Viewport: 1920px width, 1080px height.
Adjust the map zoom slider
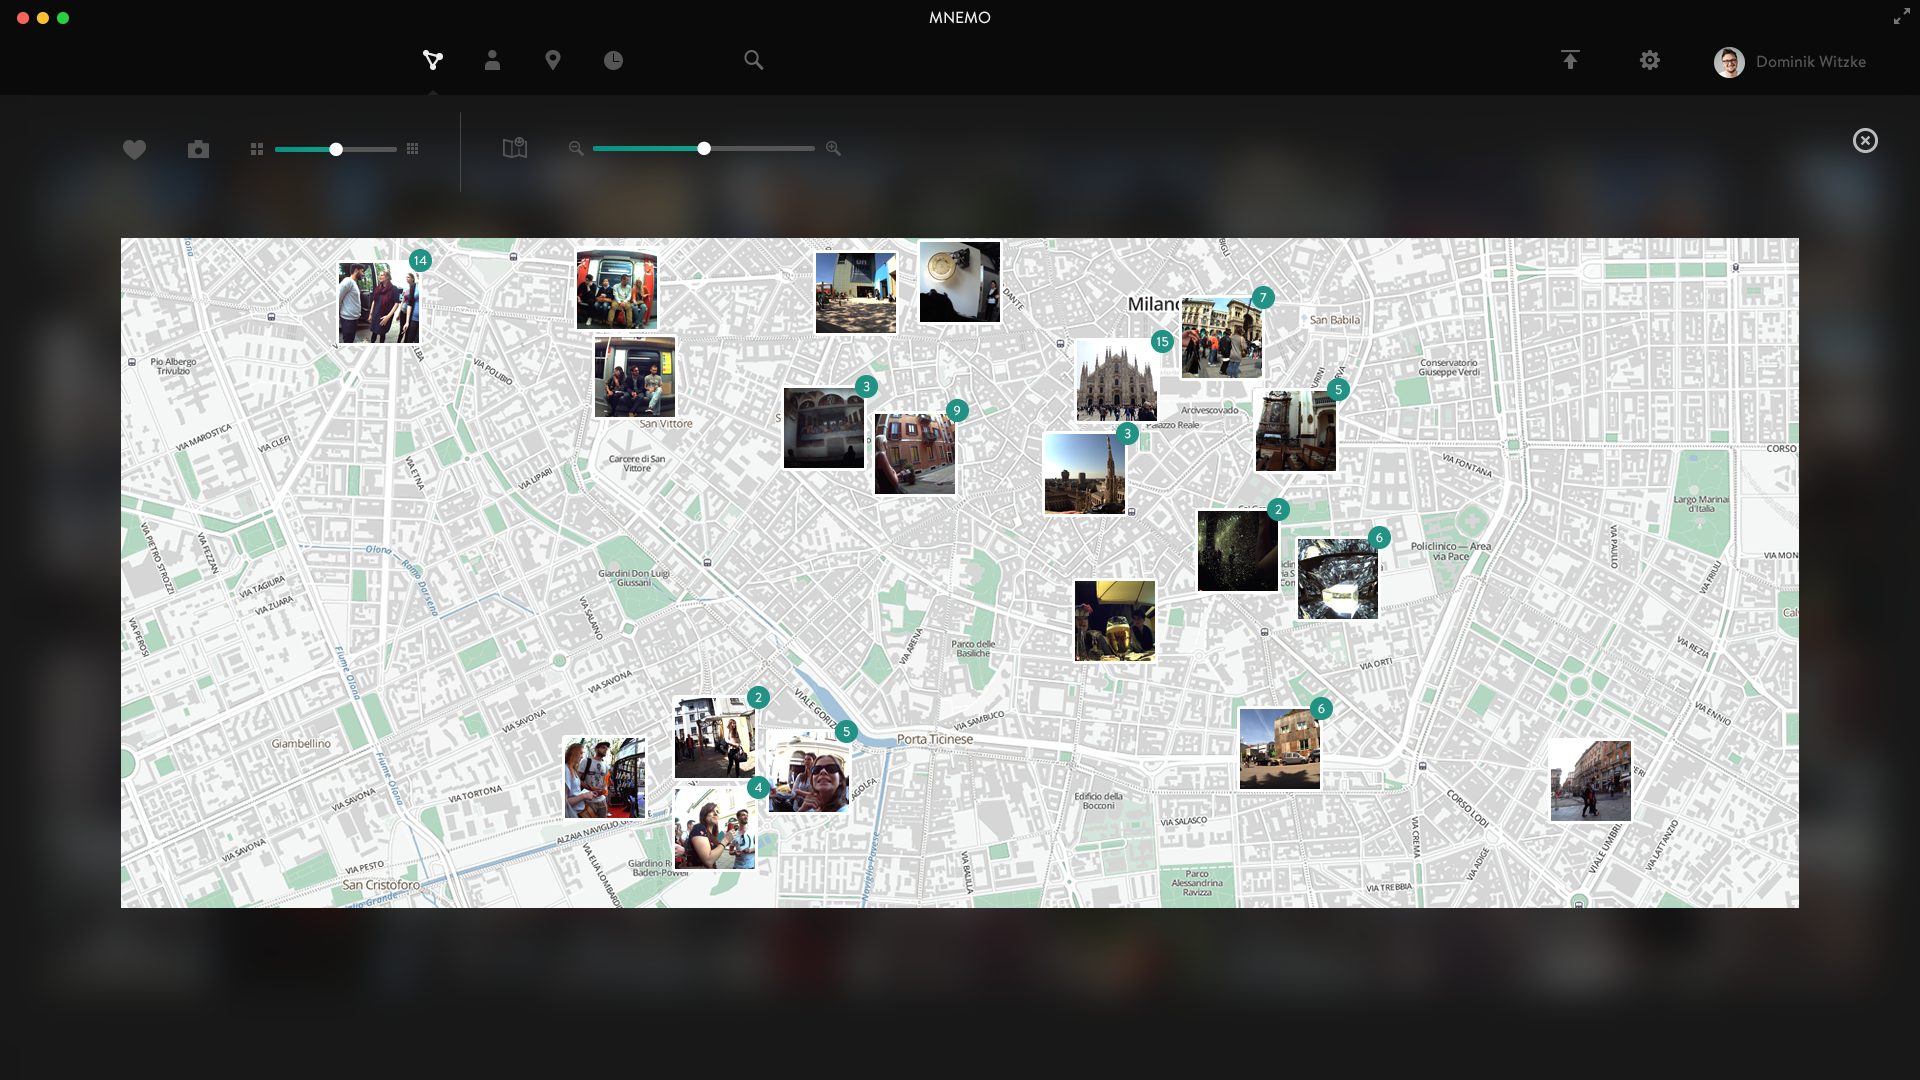coord(704,148)
